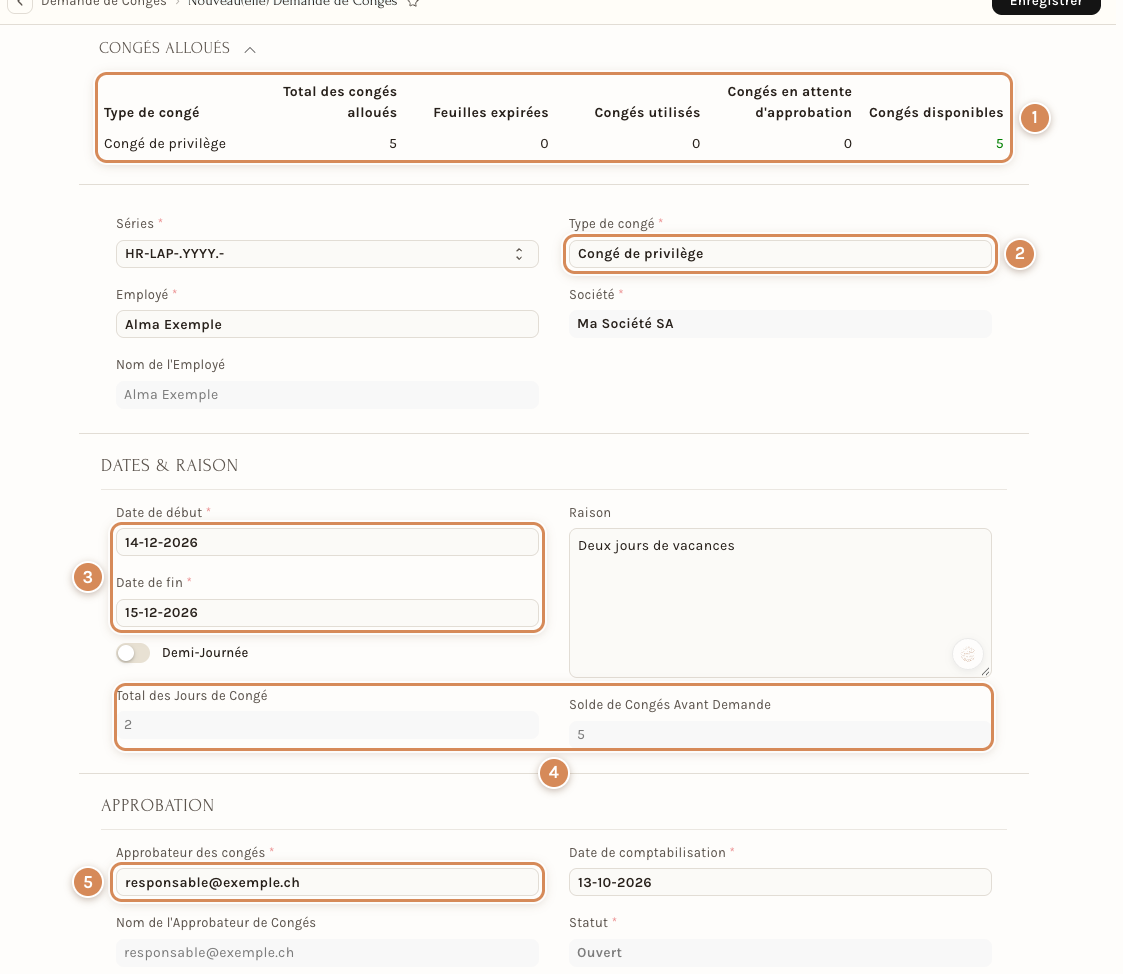Click the Feuilles expirées column header
The width and height of the screenshot is (1123, 974).
point(491,112)
